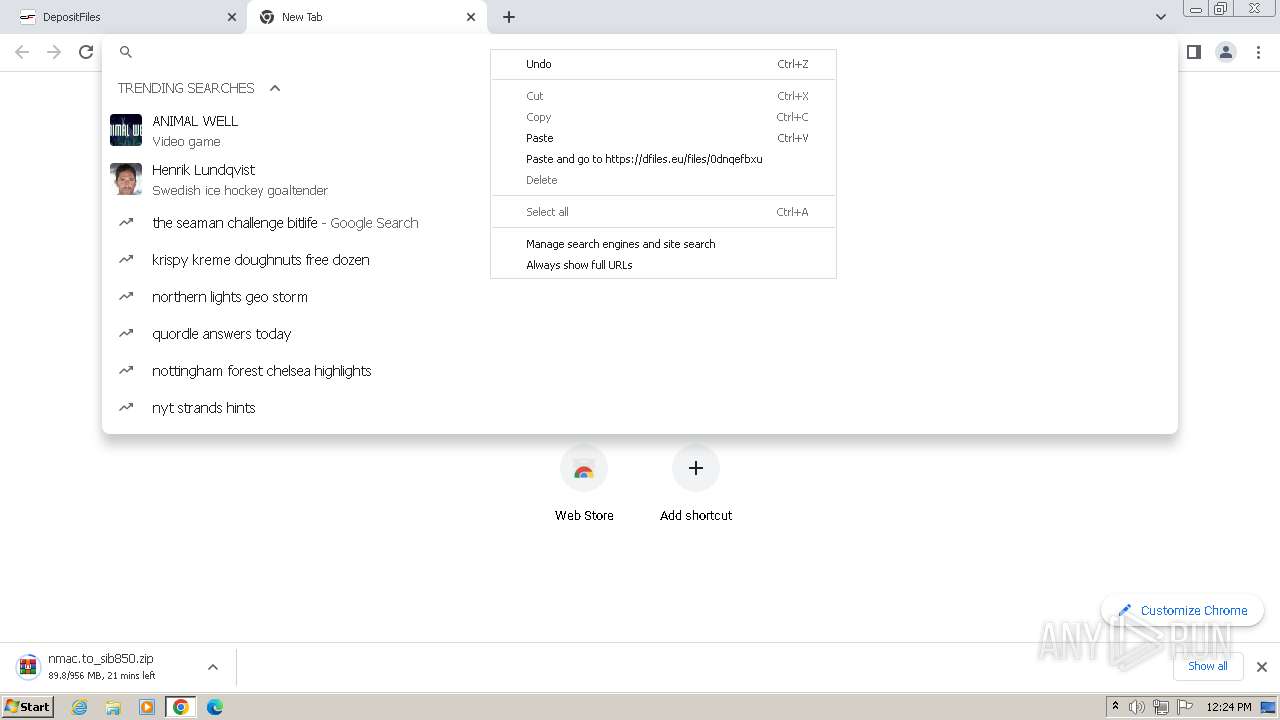The image size is (1280, 720).
Task: Click the Customize Chrome button
Action: 1183,610
